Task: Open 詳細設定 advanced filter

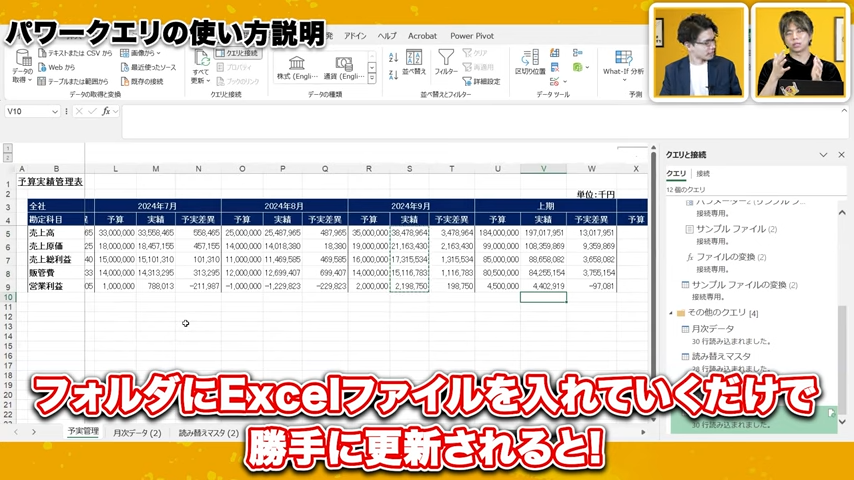Action: pos(481,81)
